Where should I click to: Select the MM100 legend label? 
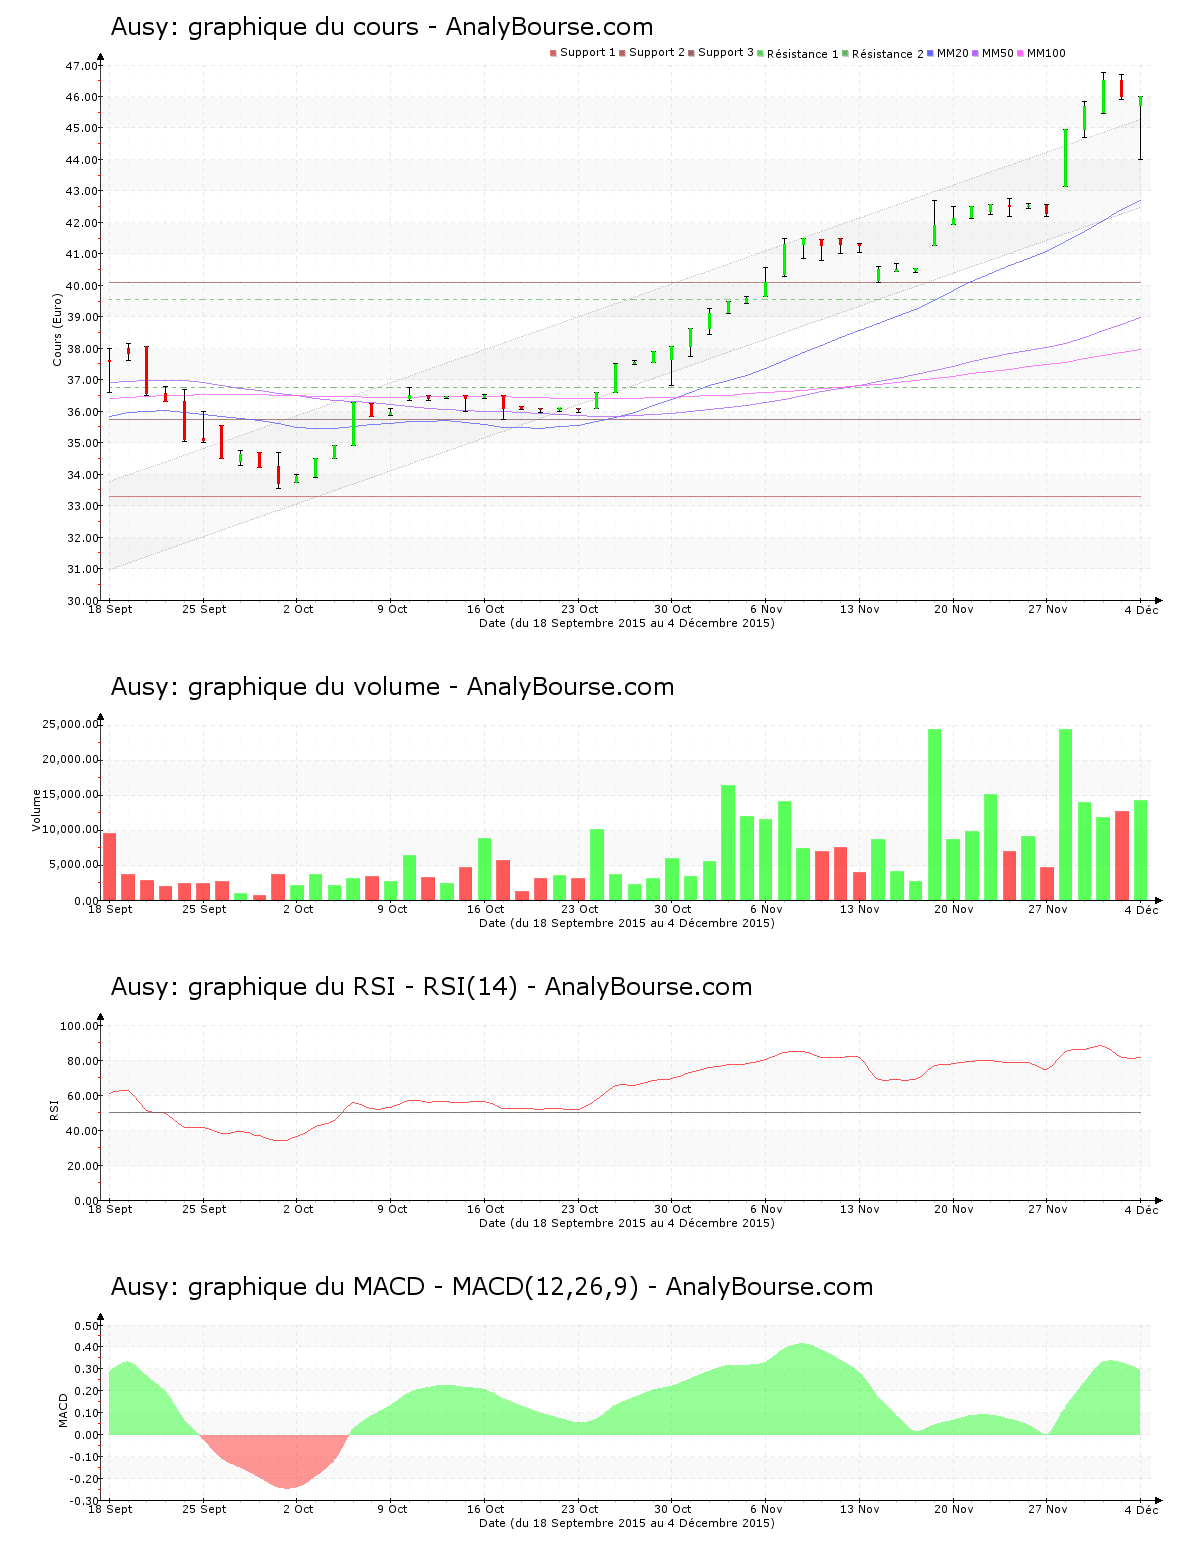1046,53
